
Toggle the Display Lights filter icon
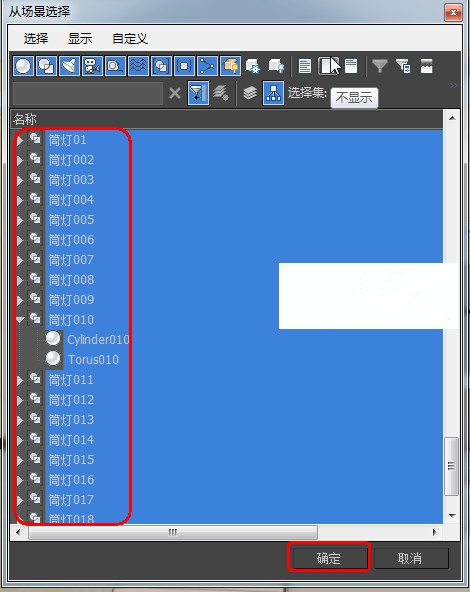coord(69,66)
